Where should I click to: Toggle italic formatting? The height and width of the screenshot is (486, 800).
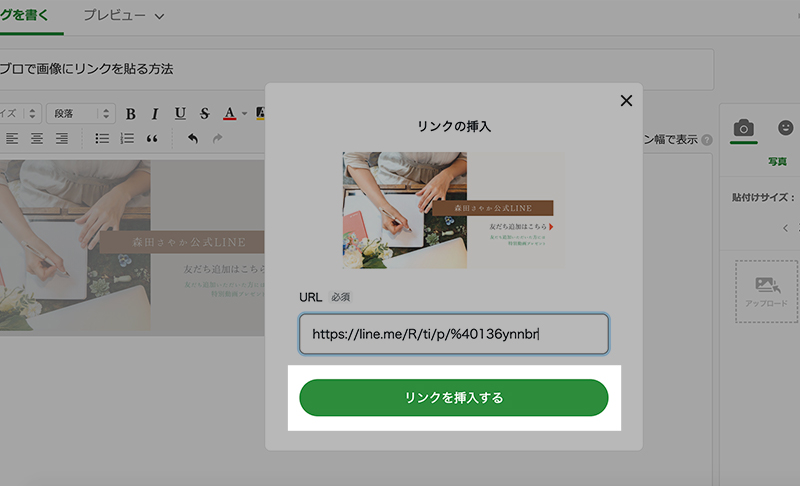155,114
